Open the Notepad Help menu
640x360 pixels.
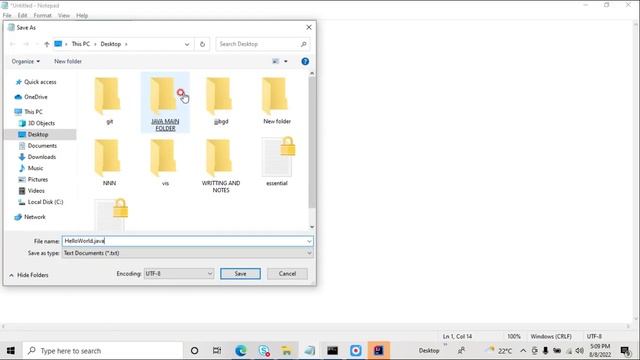tap(82, 16)
